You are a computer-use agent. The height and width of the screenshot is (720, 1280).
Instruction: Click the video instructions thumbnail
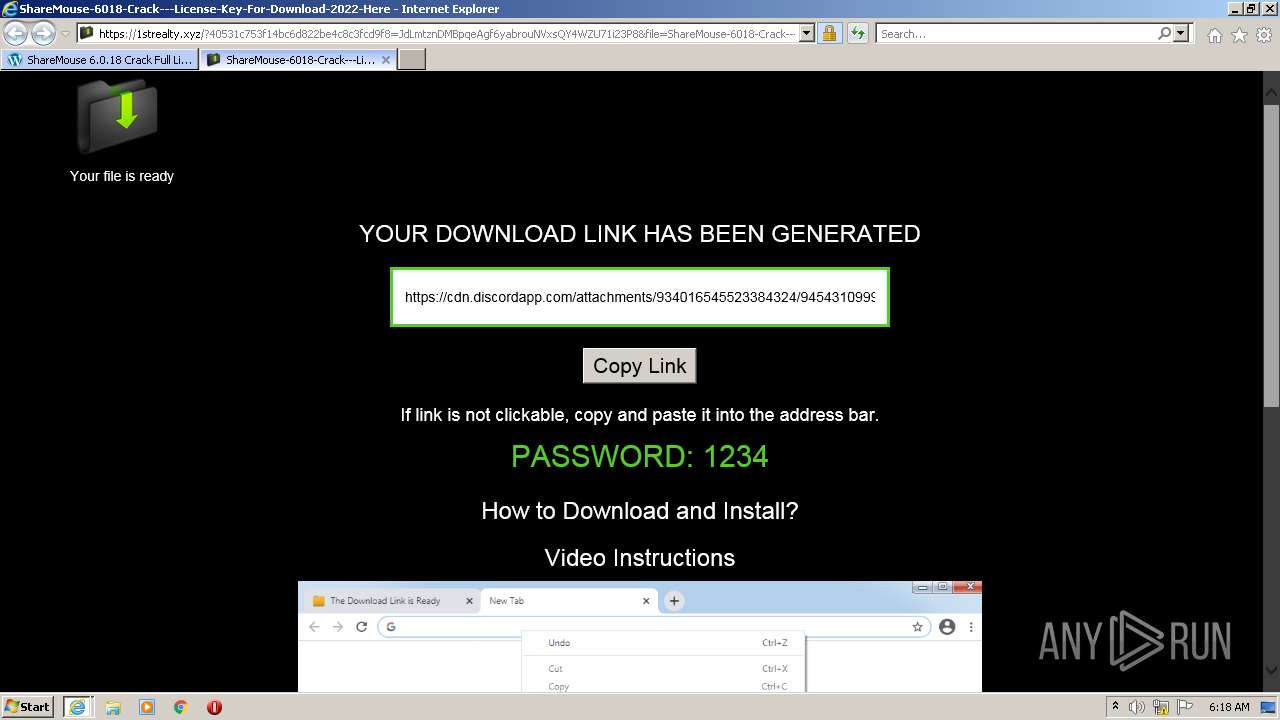tap(640, 636)
